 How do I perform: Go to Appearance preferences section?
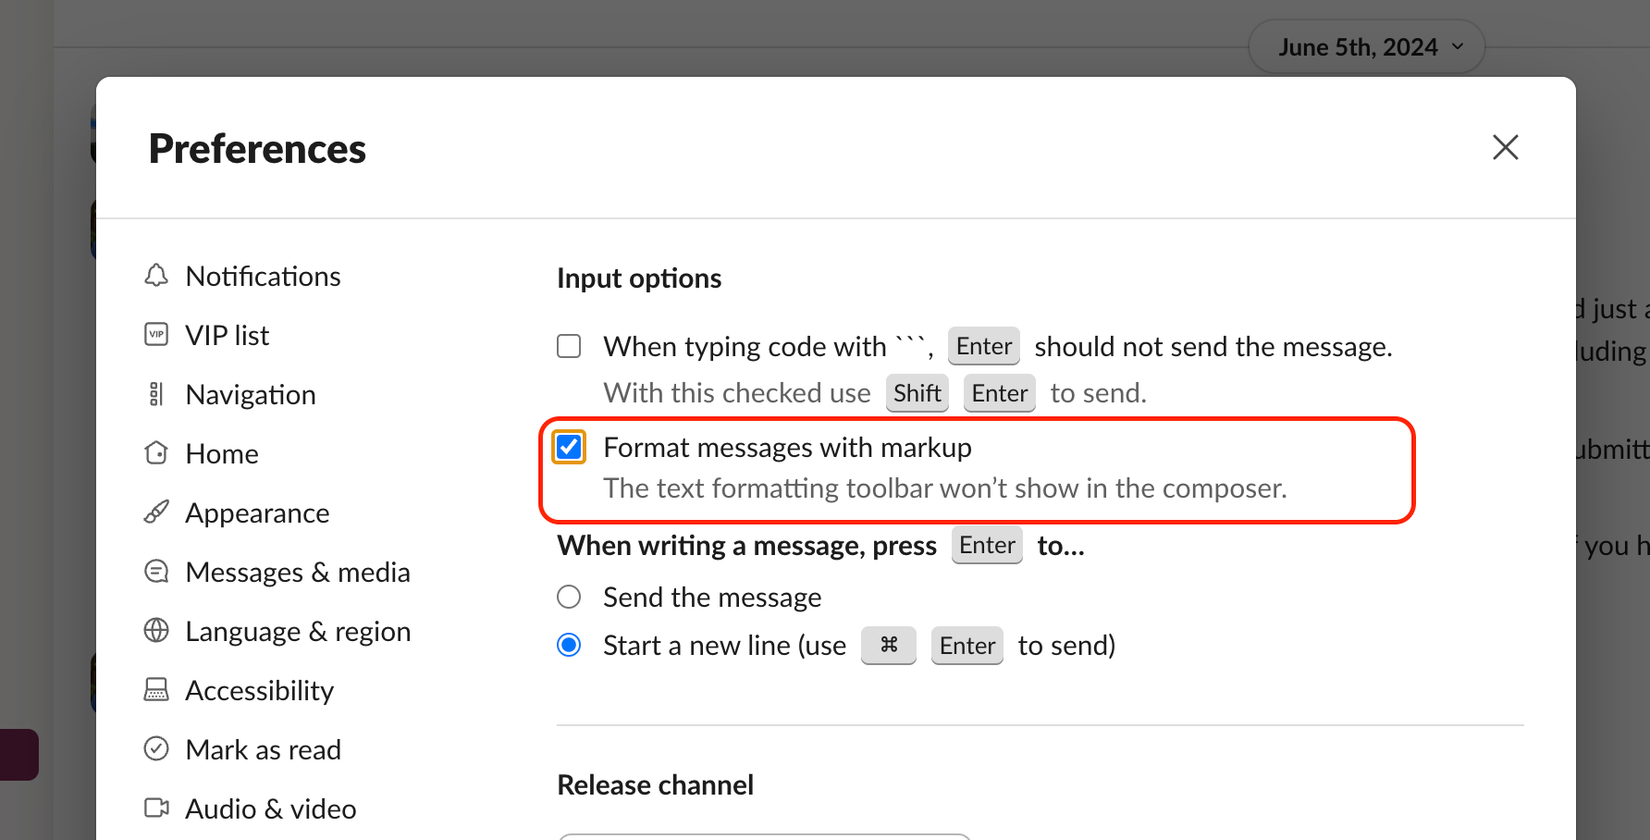click(x=257, y=513)
